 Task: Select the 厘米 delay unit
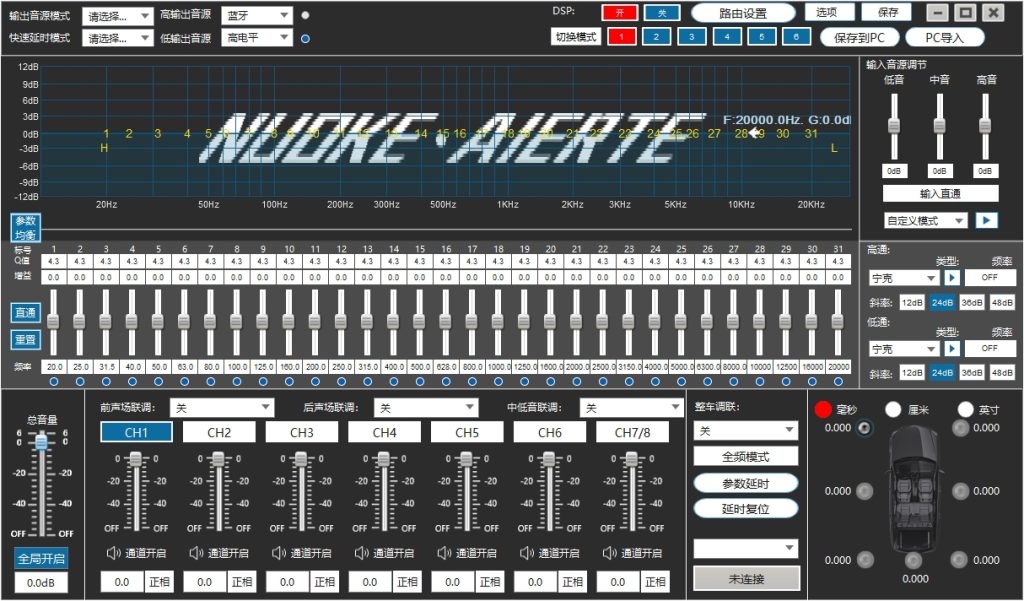(x=893, y=409)
